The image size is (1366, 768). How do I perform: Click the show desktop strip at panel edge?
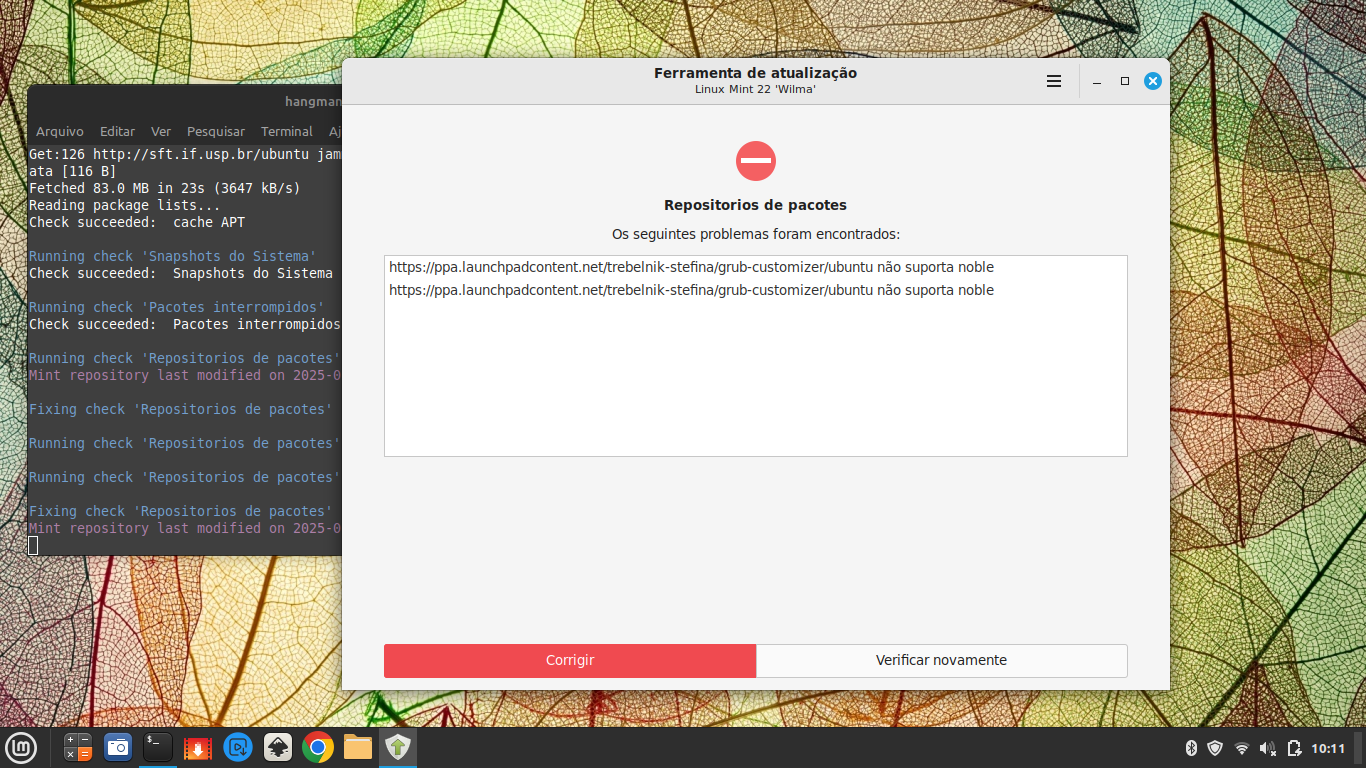(x=1360, y=748)
